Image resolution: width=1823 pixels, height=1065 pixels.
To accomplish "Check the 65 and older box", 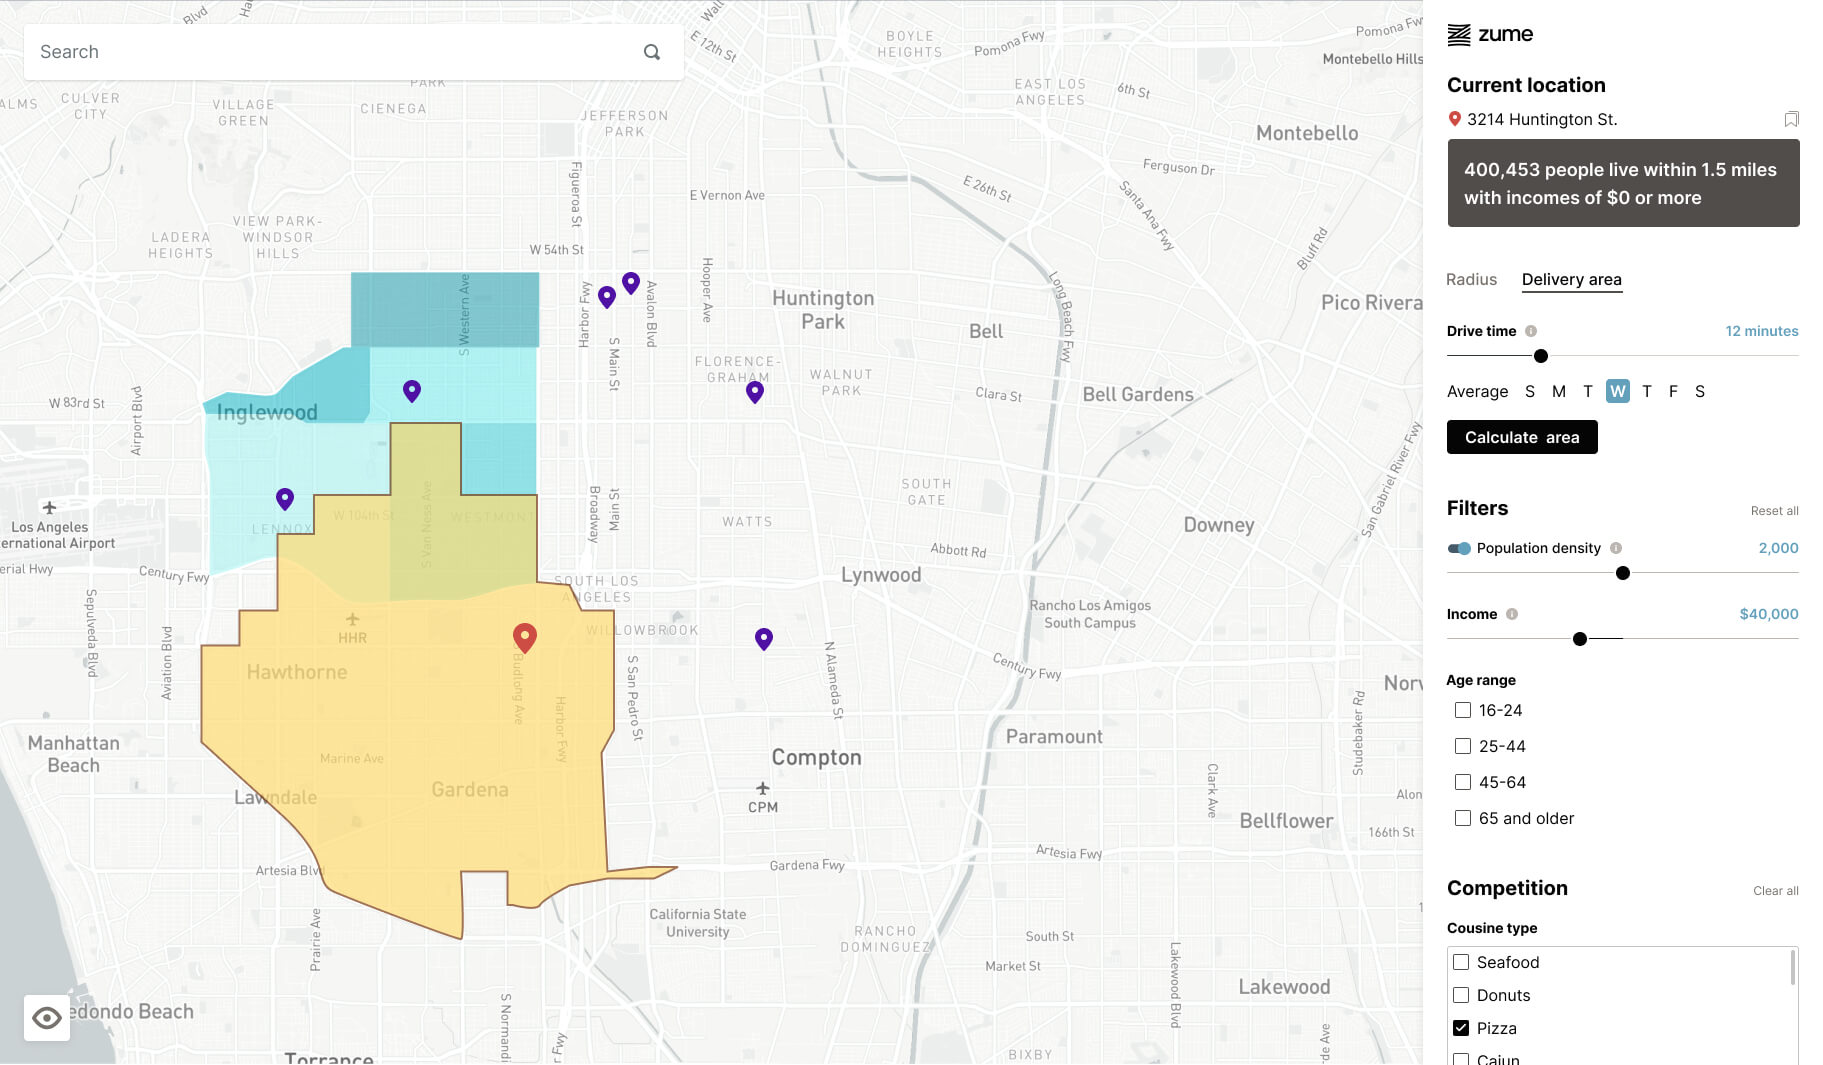I will tap(1463, 818).
